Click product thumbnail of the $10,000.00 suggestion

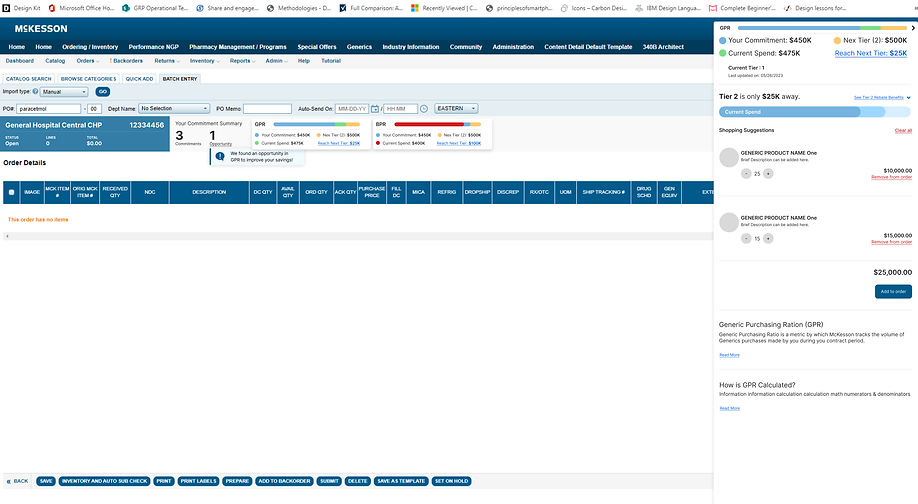tap(728, 157)
